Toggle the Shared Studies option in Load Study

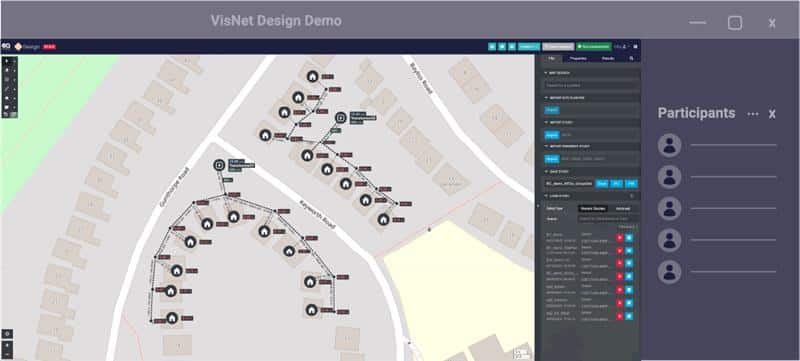click(592, 209)
